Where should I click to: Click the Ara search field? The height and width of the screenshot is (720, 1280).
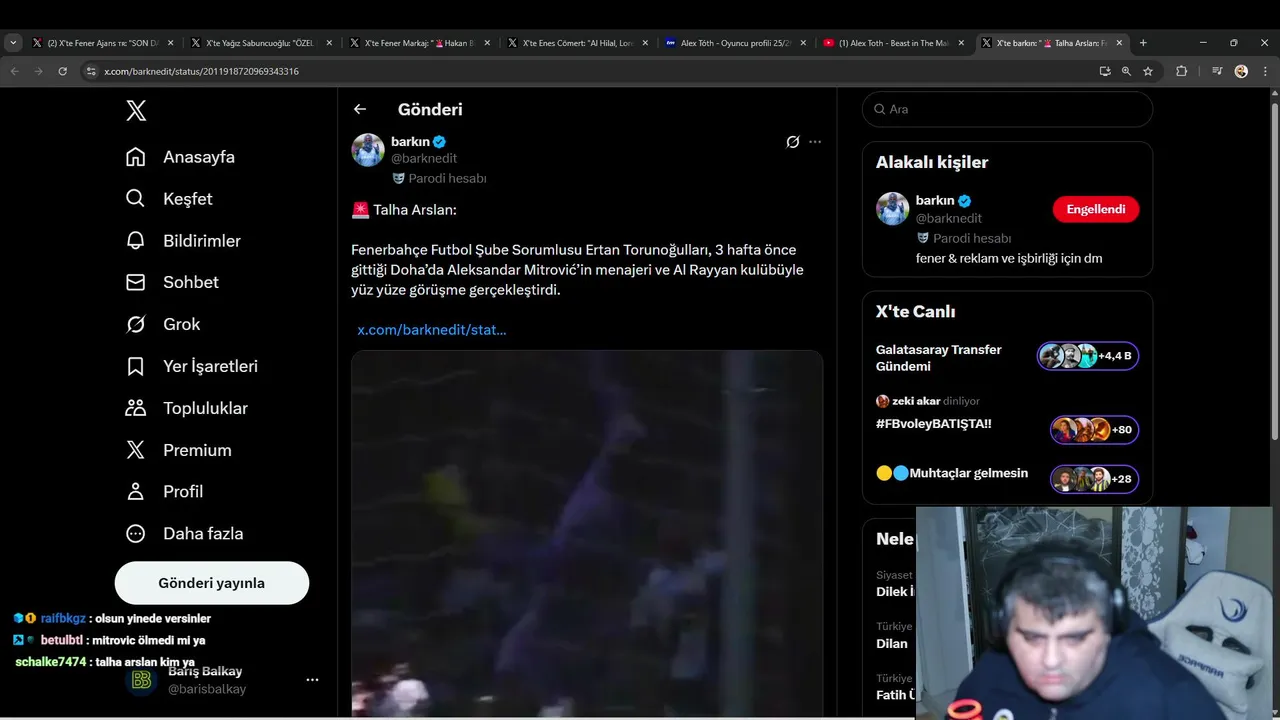pos(1007,109)
